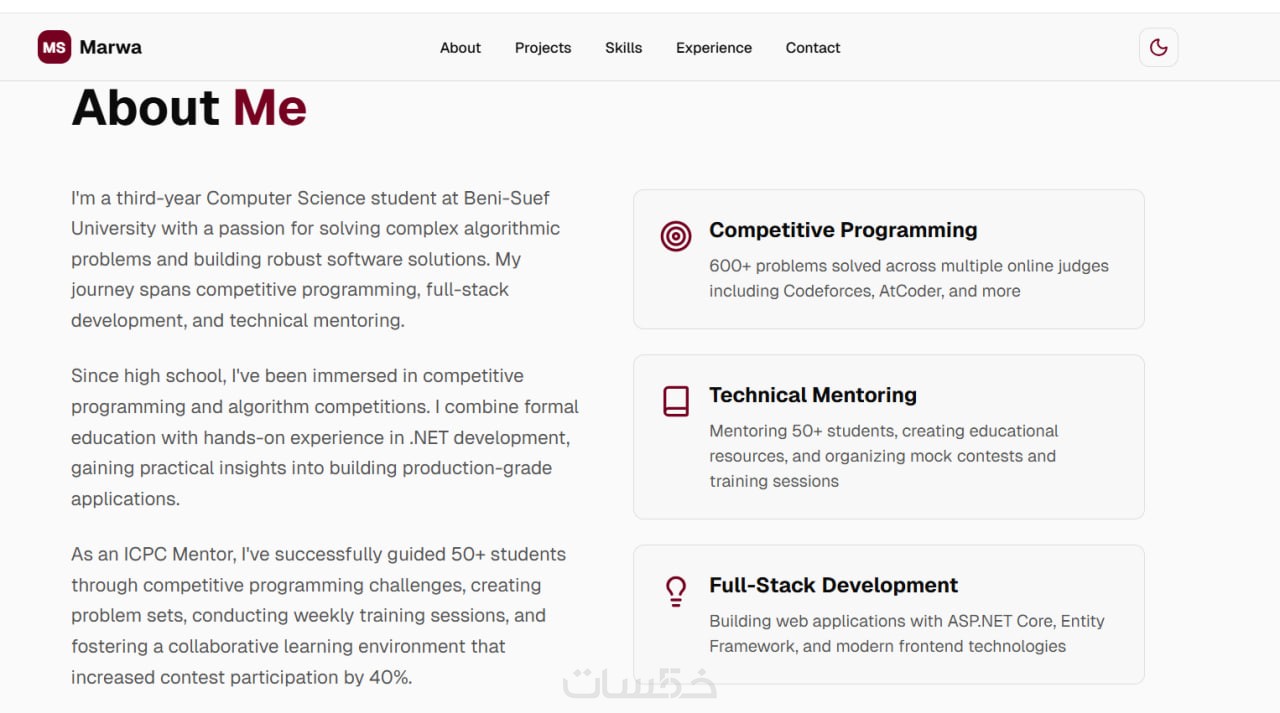Click the third-year Computer Science student paragraph

315,259
